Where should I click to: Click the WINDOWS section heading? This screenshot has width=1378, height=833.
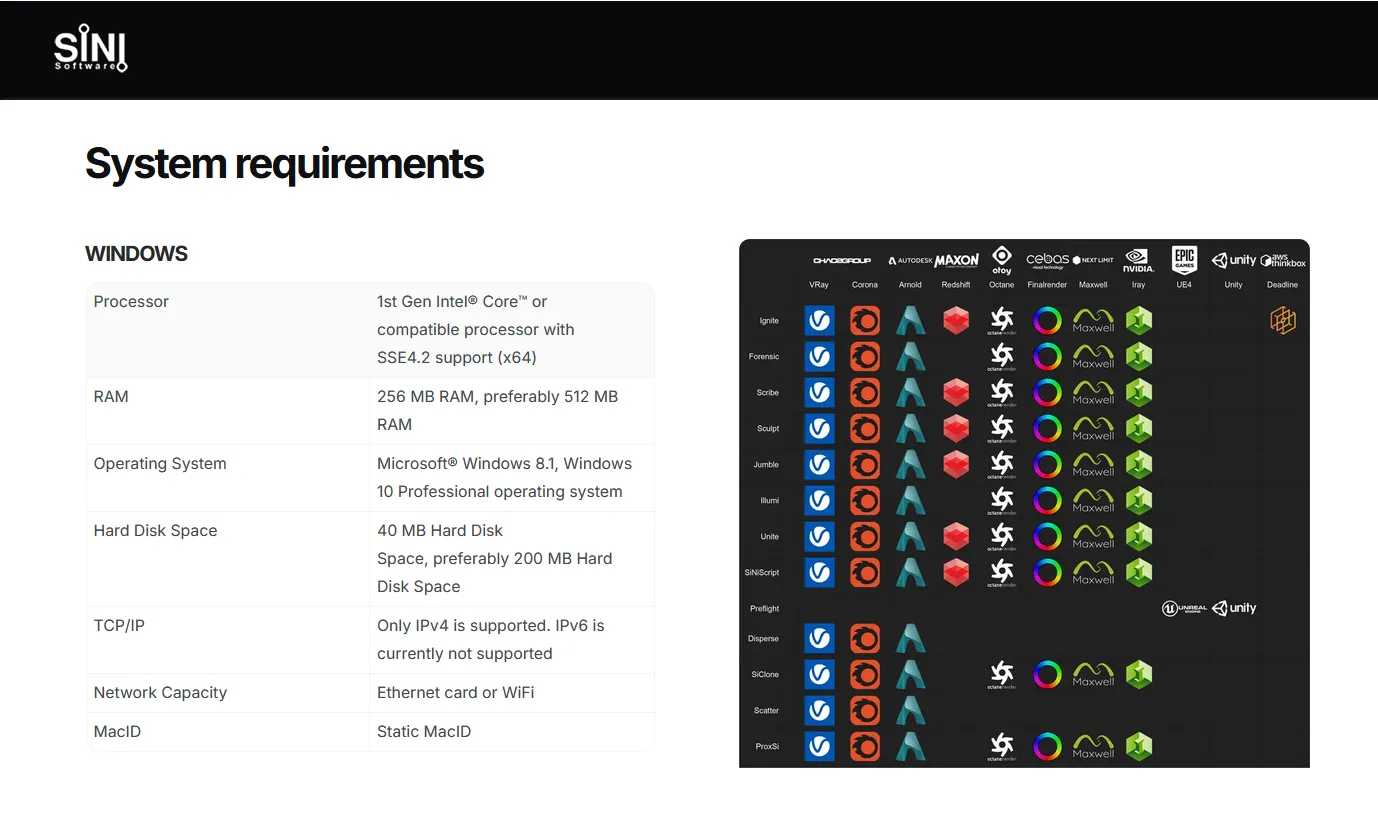[x=136, y=254]
